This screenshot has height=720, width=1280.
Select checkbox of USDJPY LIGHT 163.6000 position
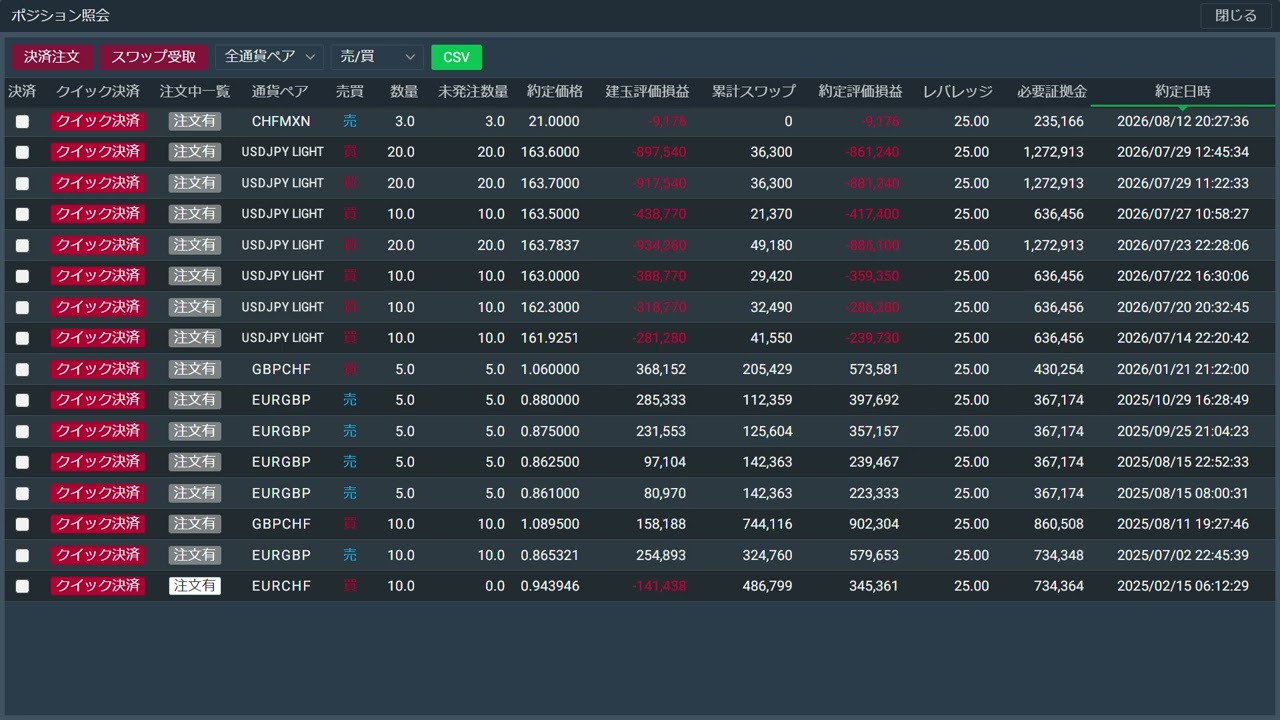point(22,153)
